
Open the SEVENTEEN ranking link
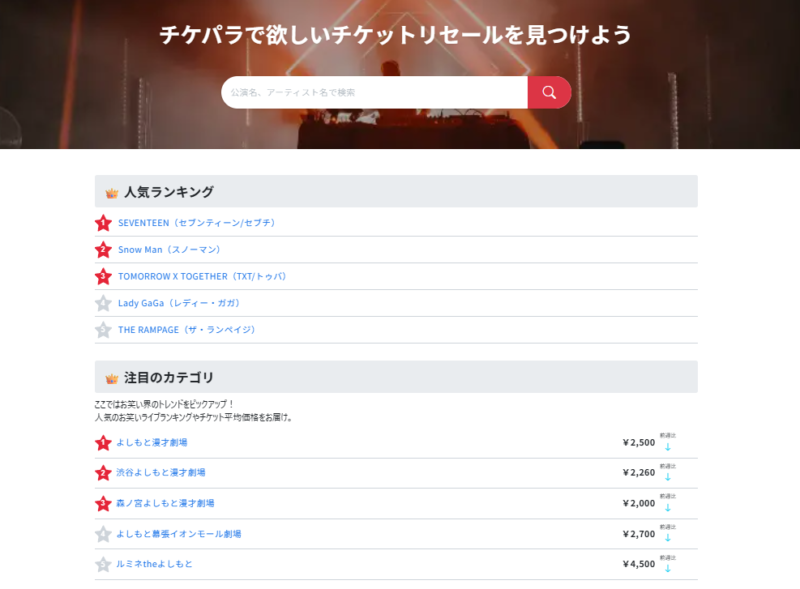196,223
